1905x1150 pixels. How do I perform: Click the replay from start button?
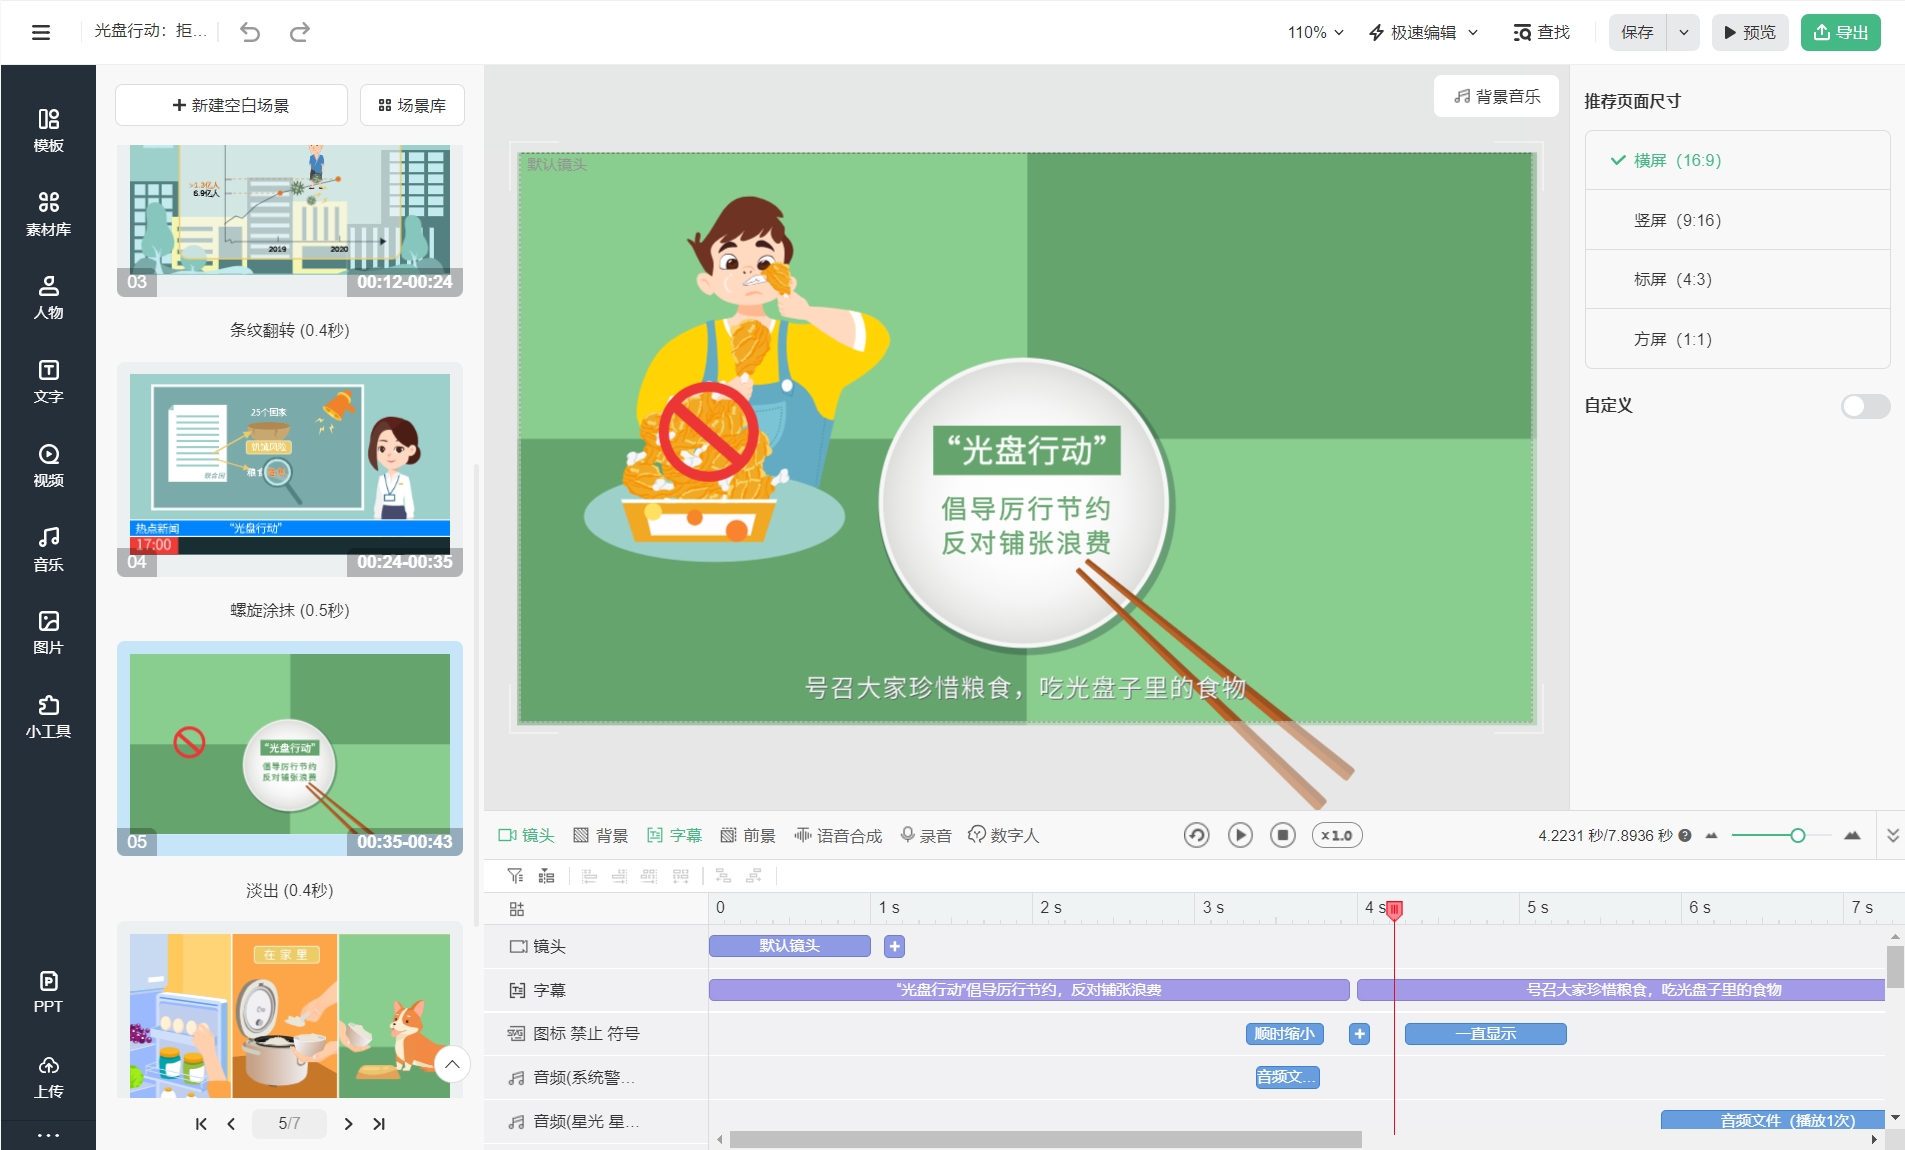1196,835
